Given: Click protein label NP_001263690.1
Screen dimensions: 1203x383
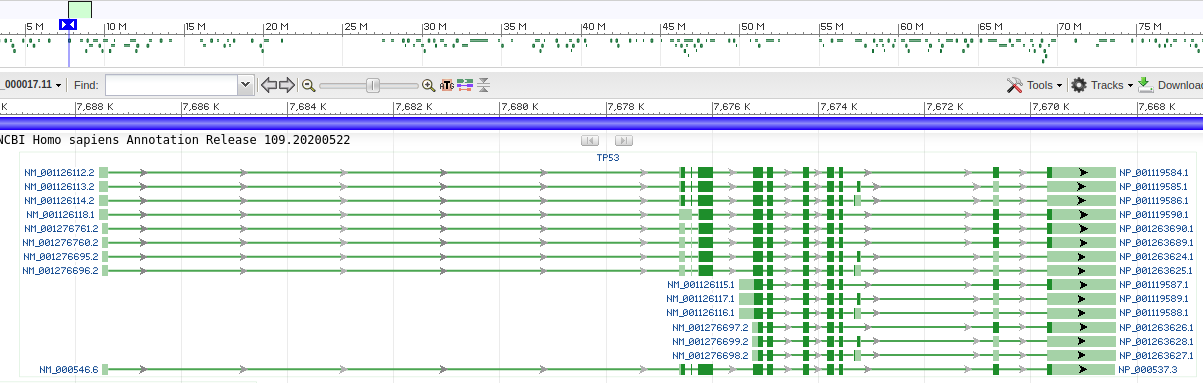Looking at the screenshot, I should 1156,229.
